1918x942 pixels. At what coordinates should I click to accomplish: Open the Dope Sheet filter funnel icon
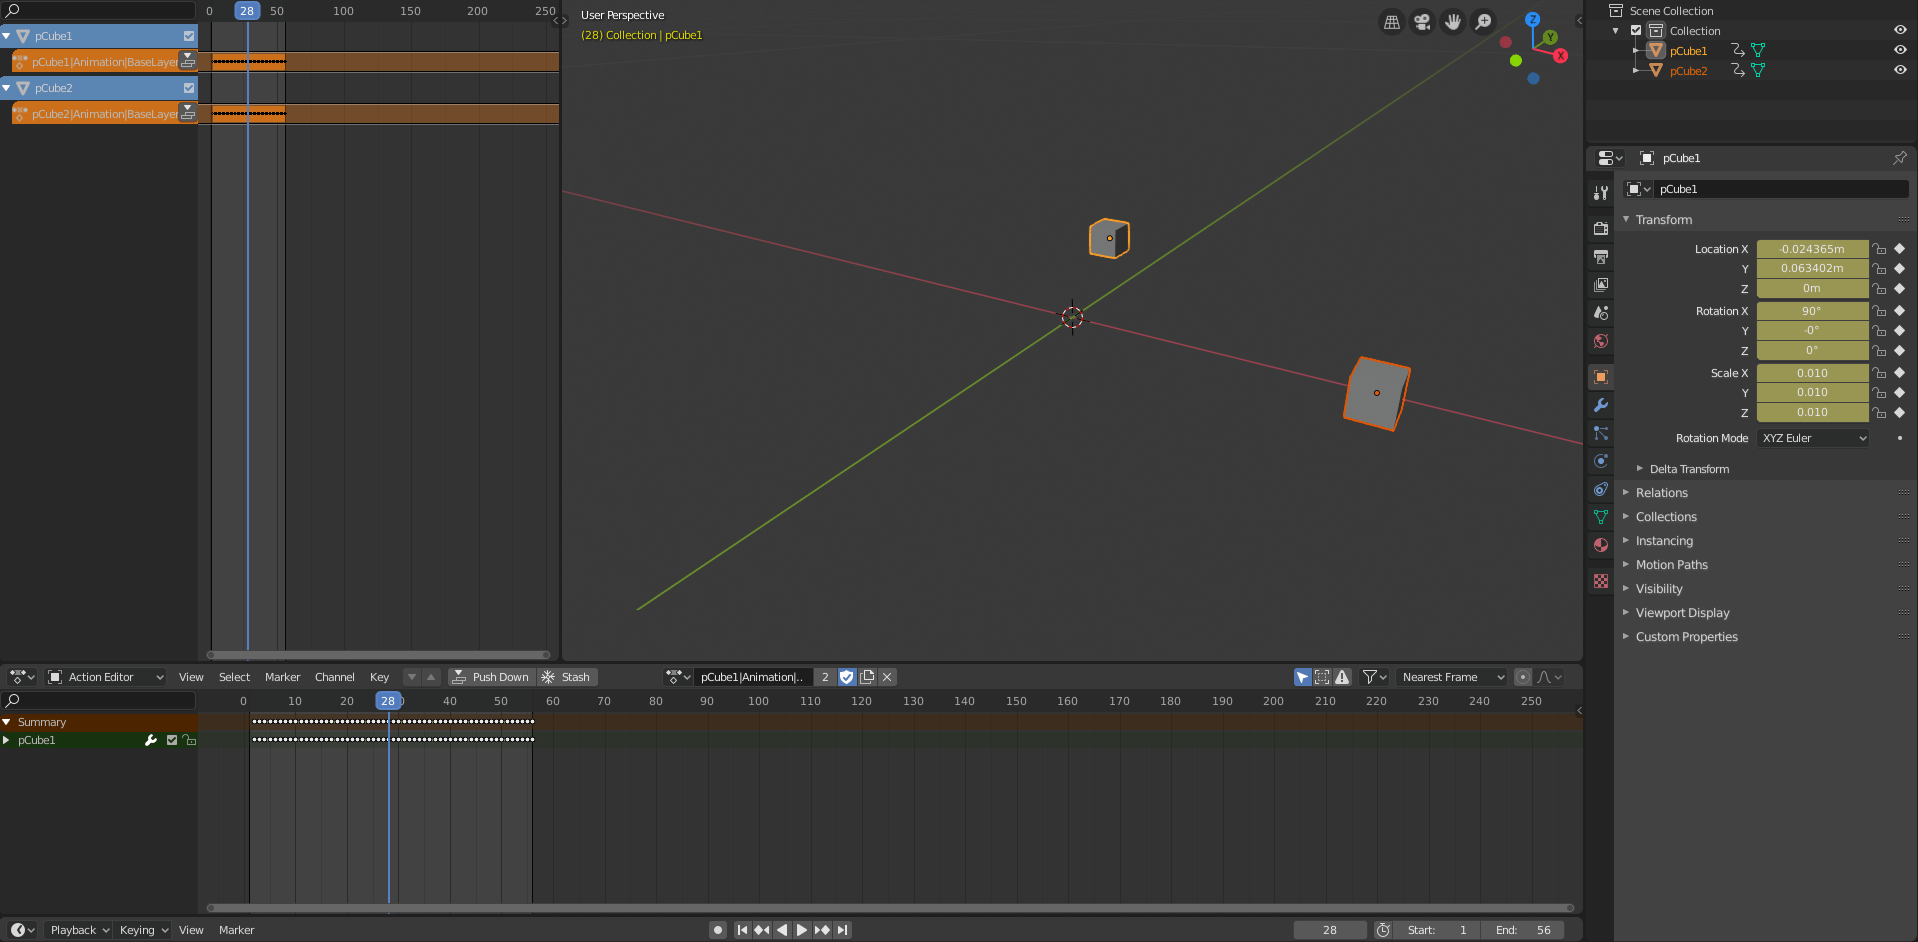tap(1369, 677)
